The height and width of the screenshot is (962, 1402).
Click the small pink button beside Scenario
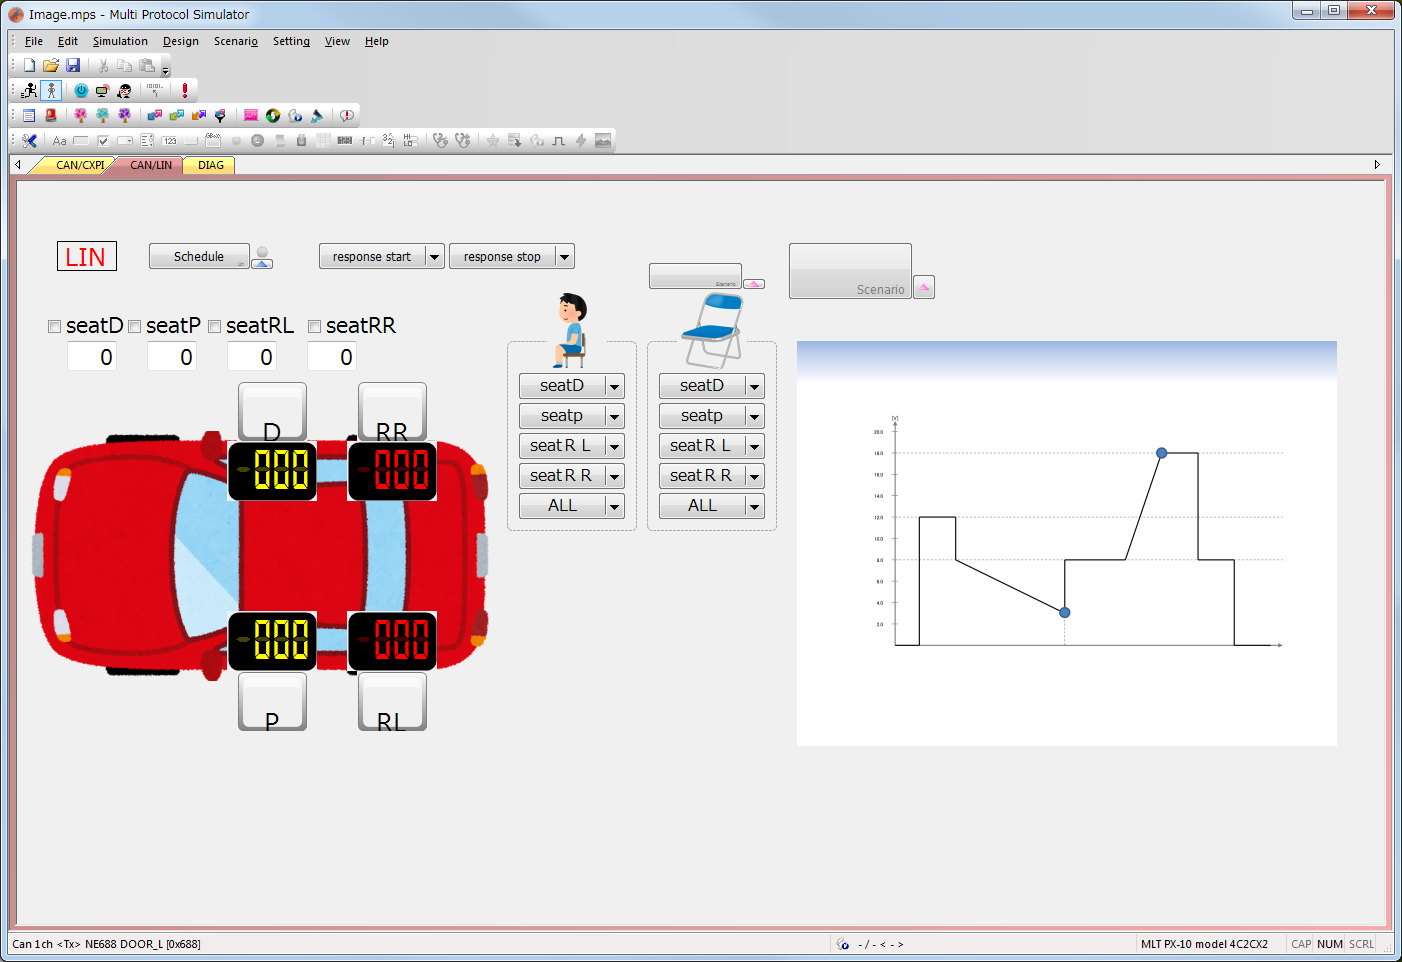click(924, 287)
